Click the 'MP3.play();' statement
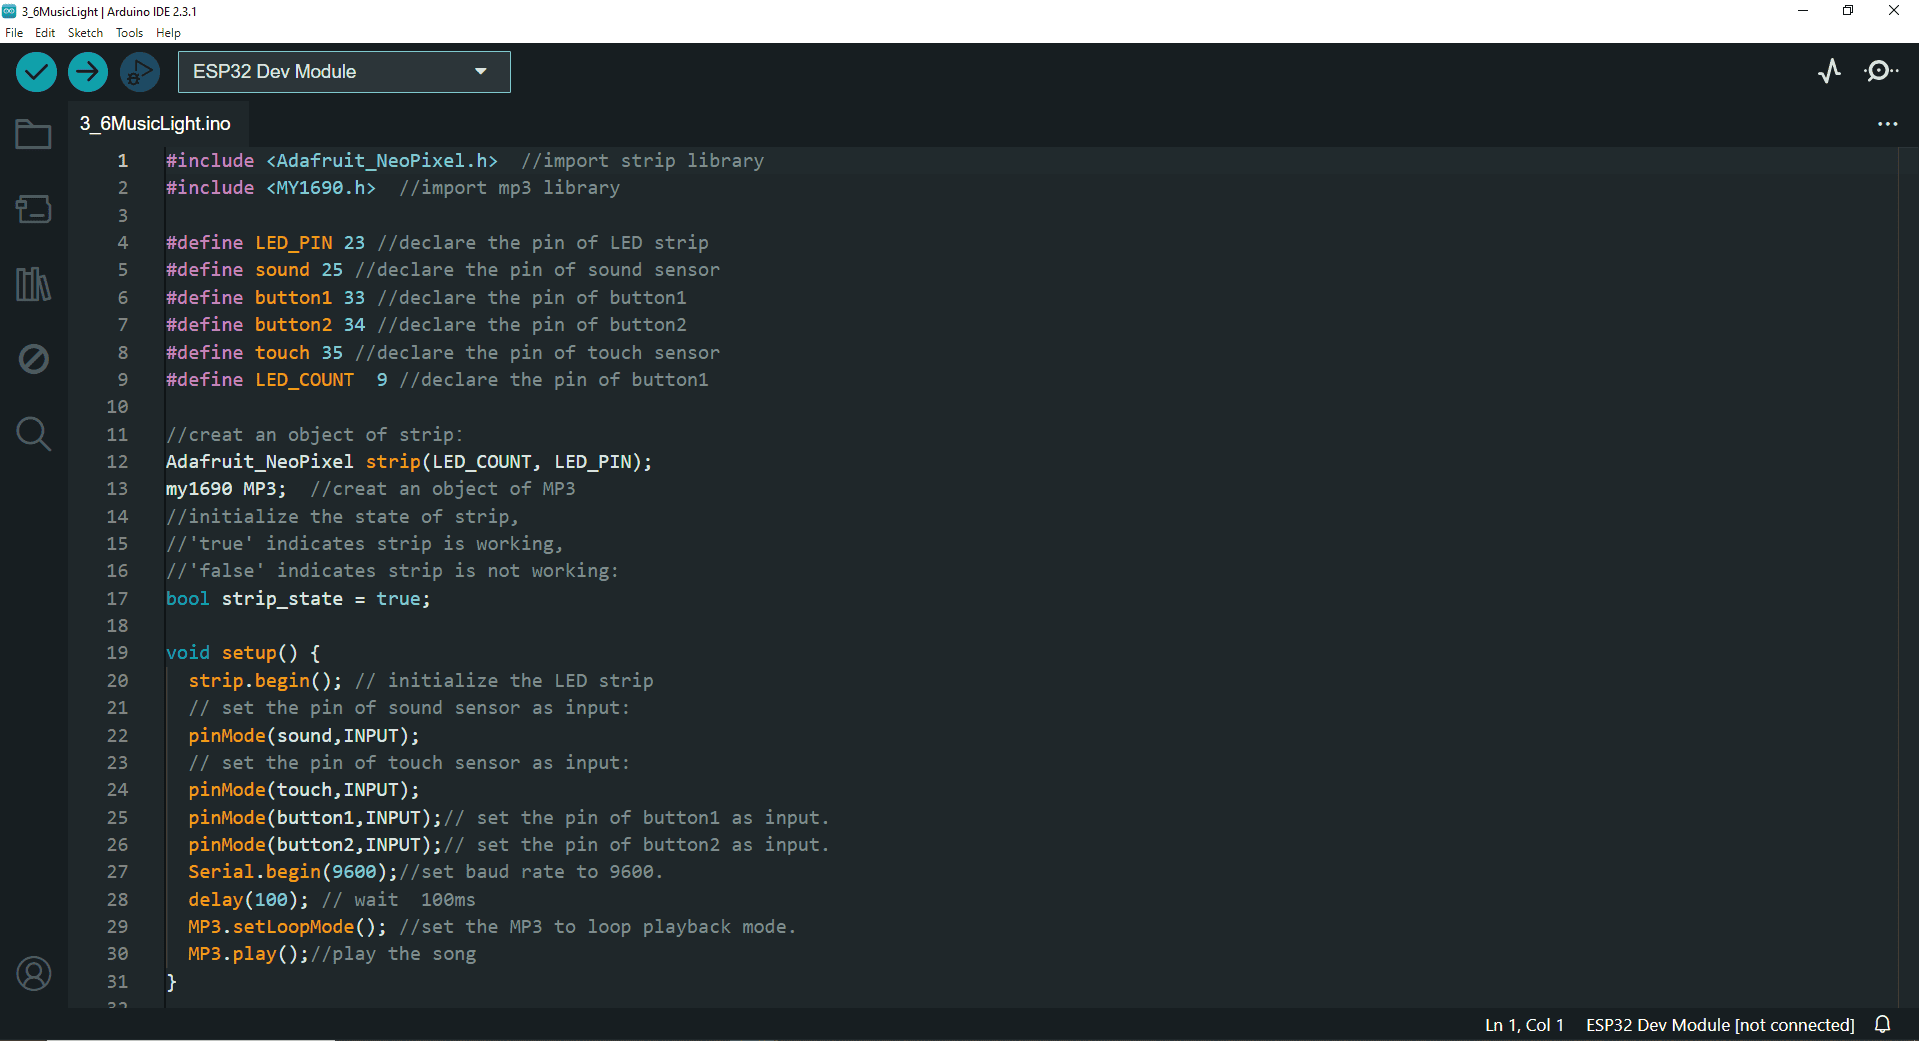This screenshot has width=1919, height=1041. pos(249,954)
